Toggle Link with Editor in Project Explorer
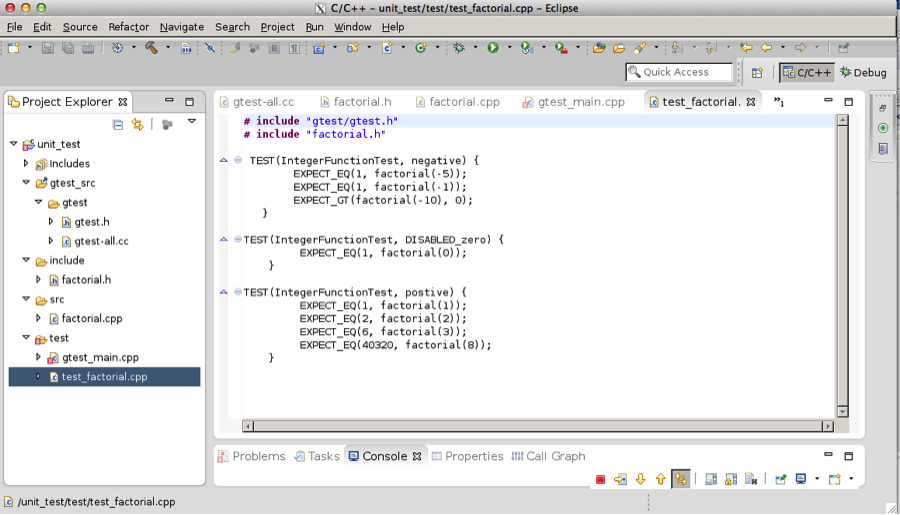The height and width of the screenshot is (515, 900). tap(137, 125)
